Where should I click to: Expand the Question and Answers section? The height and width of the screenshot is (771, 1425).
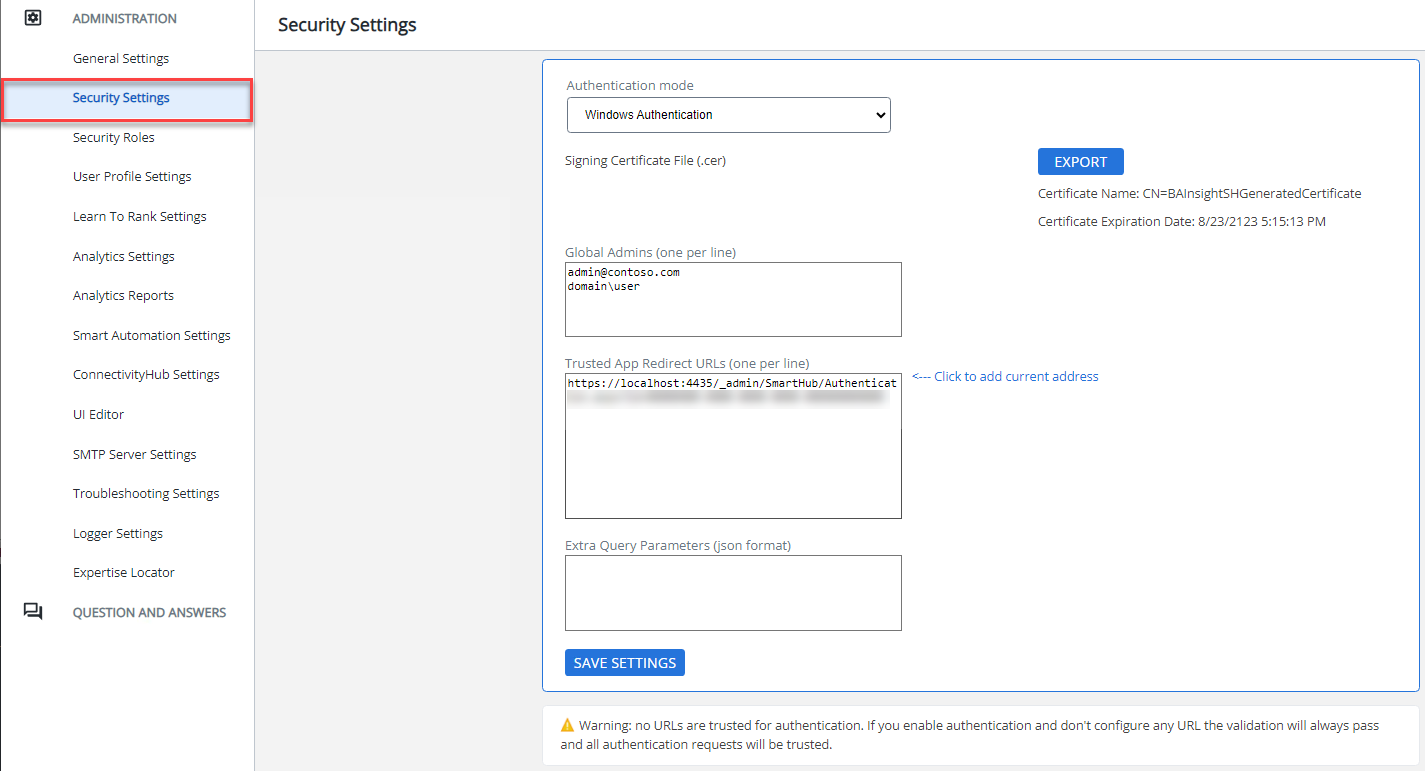(x=149, y=612)
